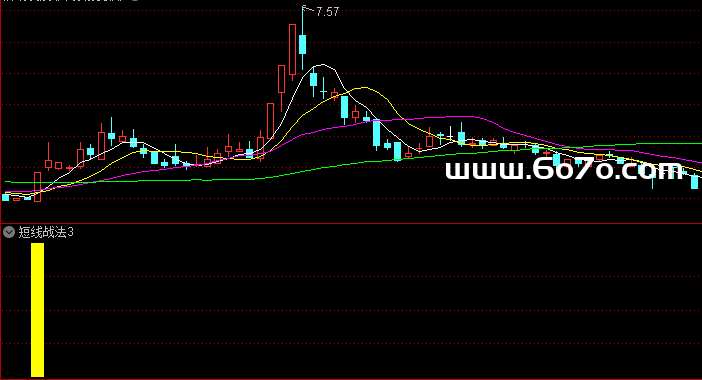Click the yellow moving average line hump
Image resolution: width=702 pixels, height=380 pixels.
tap(365, 88)
